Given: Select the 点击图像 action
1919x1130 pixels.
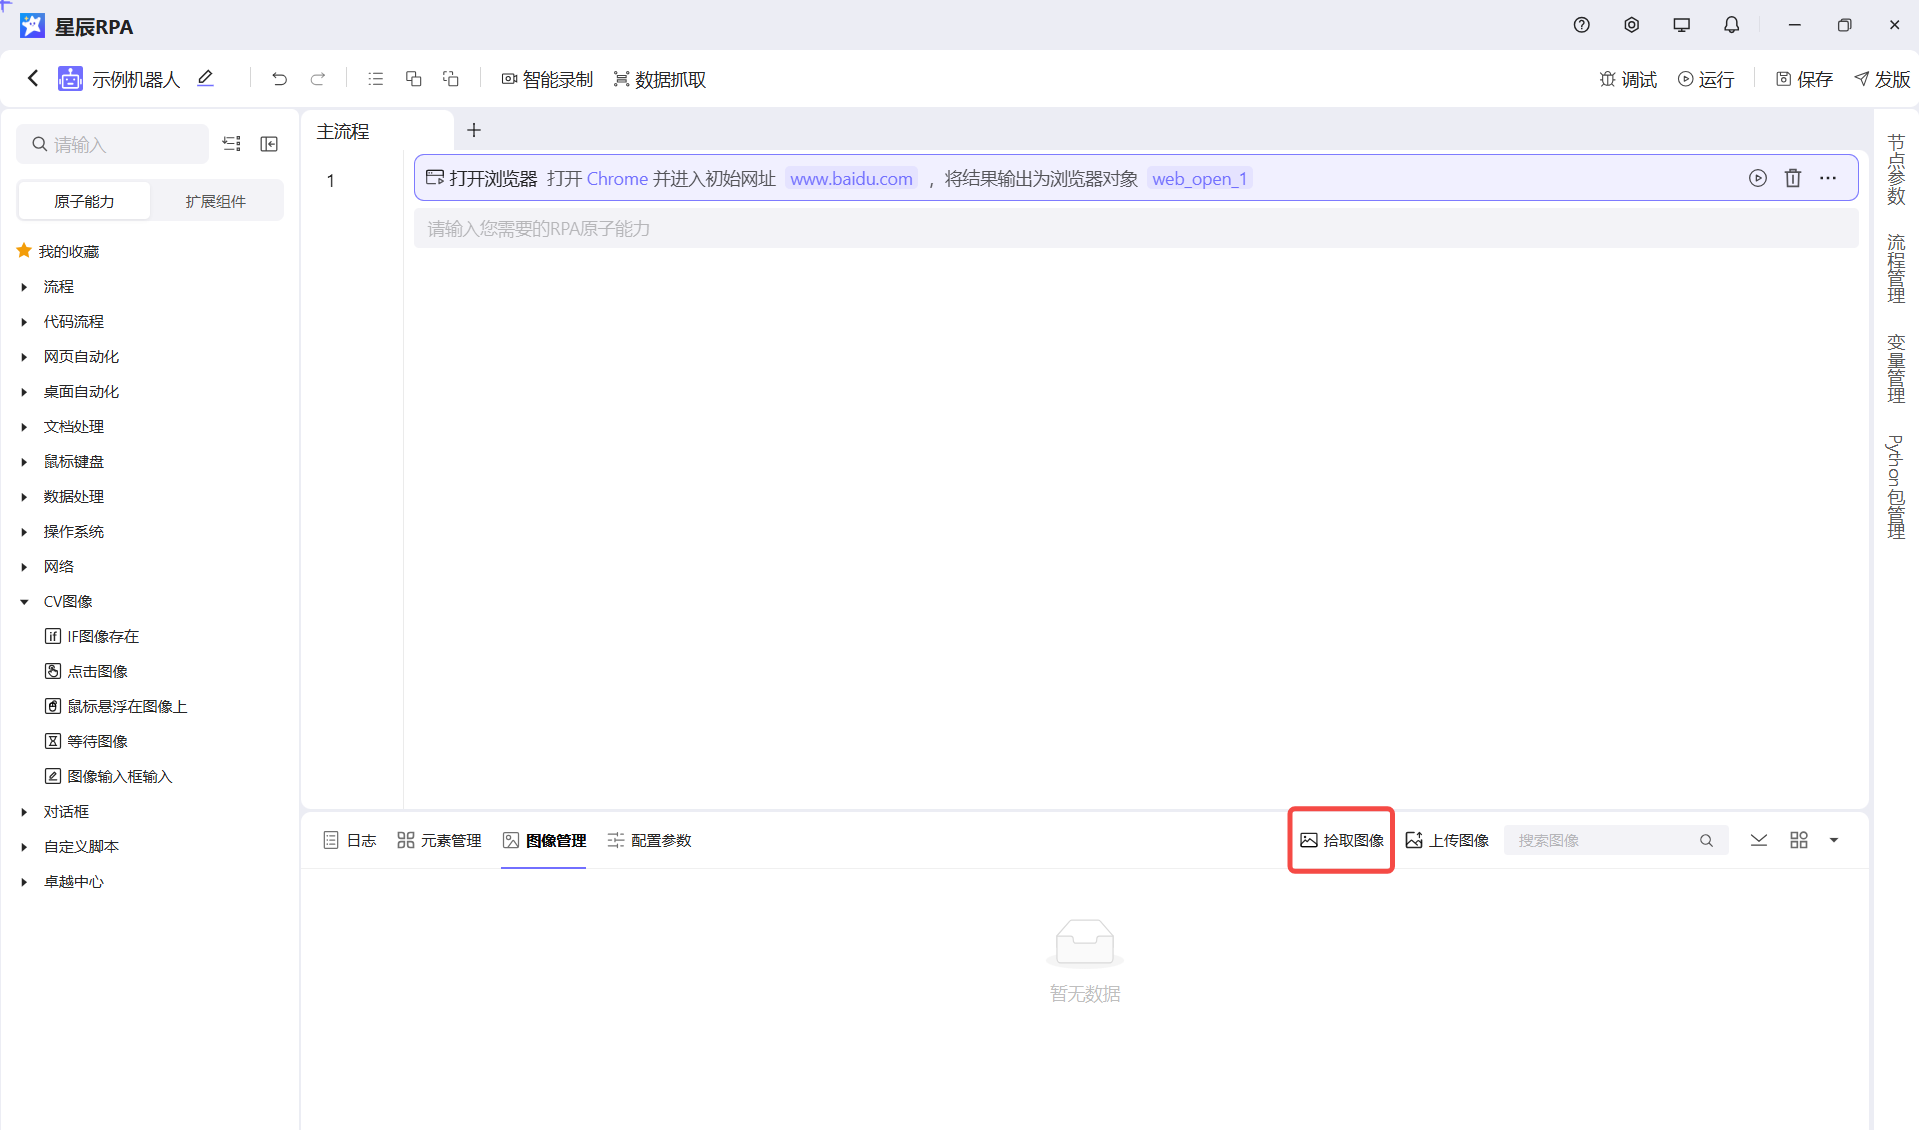Looking at the screenshot, I should point(97,672).
